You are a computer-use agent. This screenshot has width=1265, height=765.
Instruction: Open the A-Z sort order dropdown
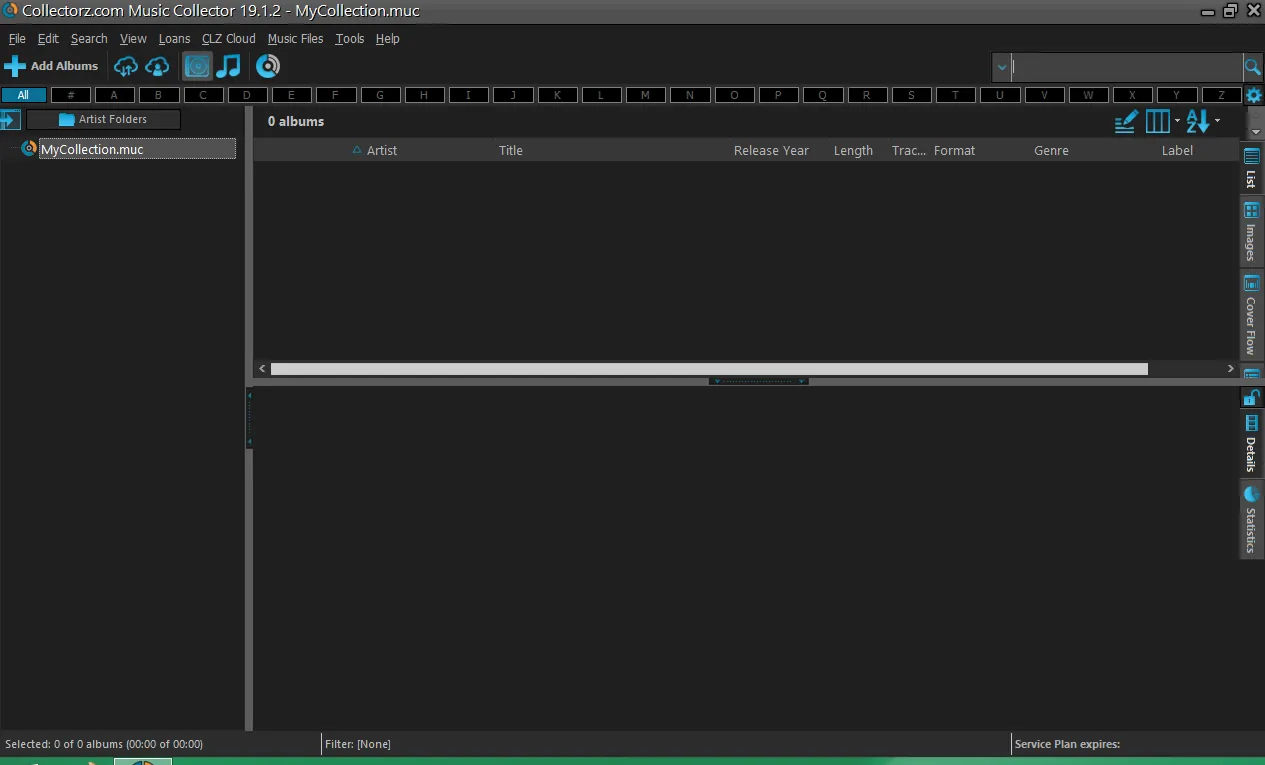point(1203,122)
